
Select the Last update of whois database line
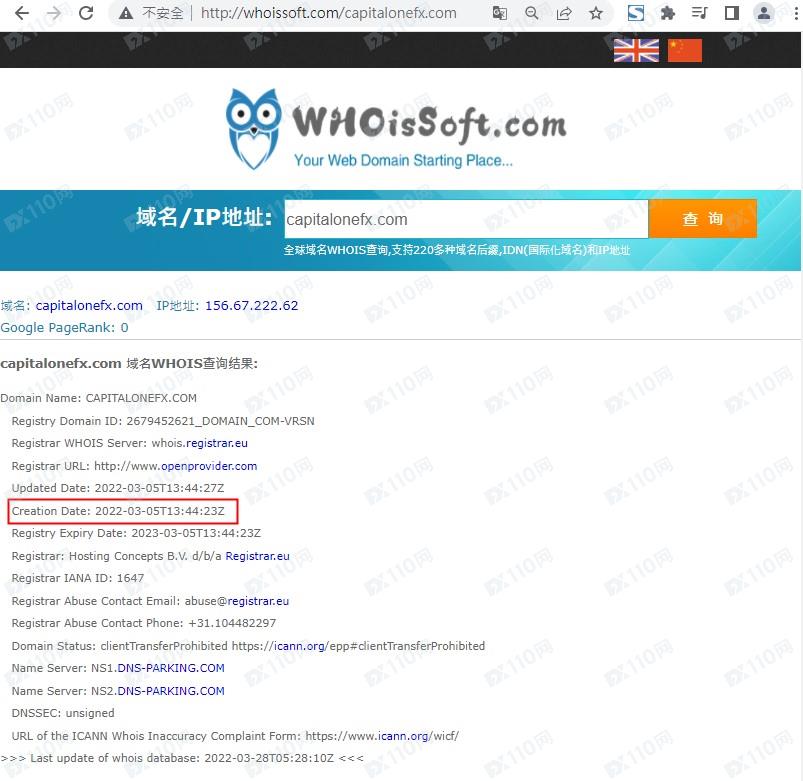point(182,758)
